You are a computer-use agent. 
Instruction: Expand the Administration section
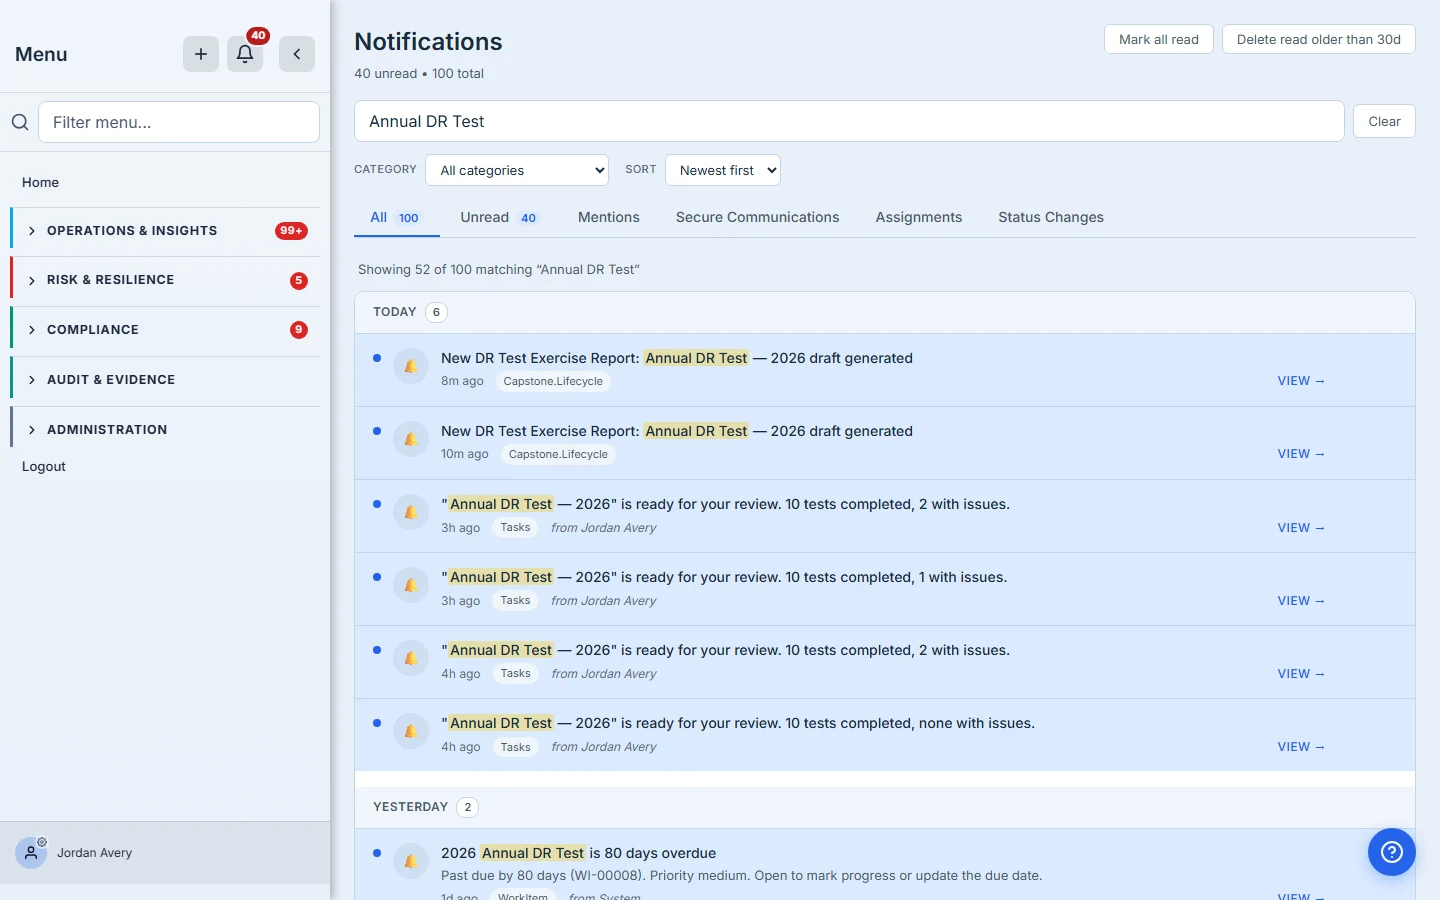click(x=165, y=430)
